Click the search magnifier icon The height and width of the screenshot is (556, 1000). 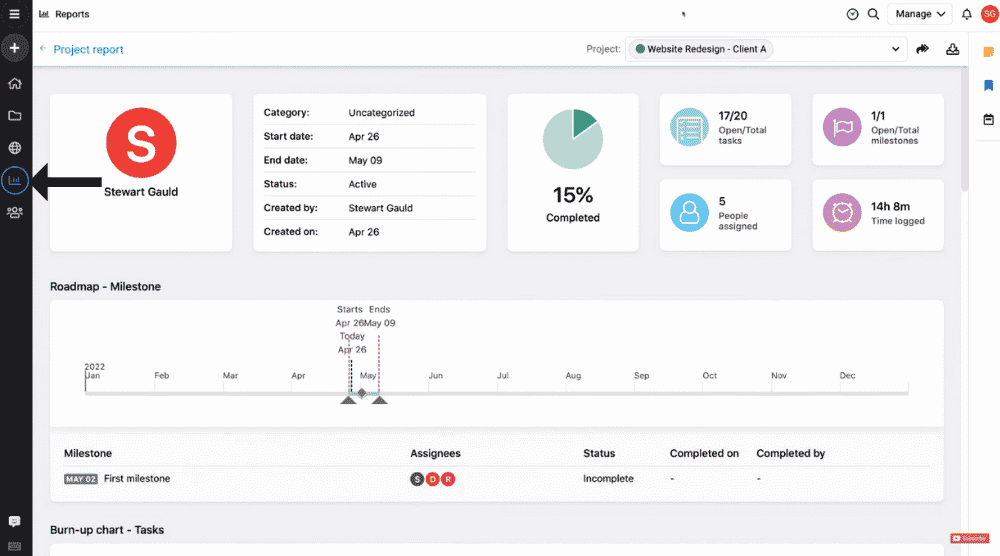click(873, 14)
